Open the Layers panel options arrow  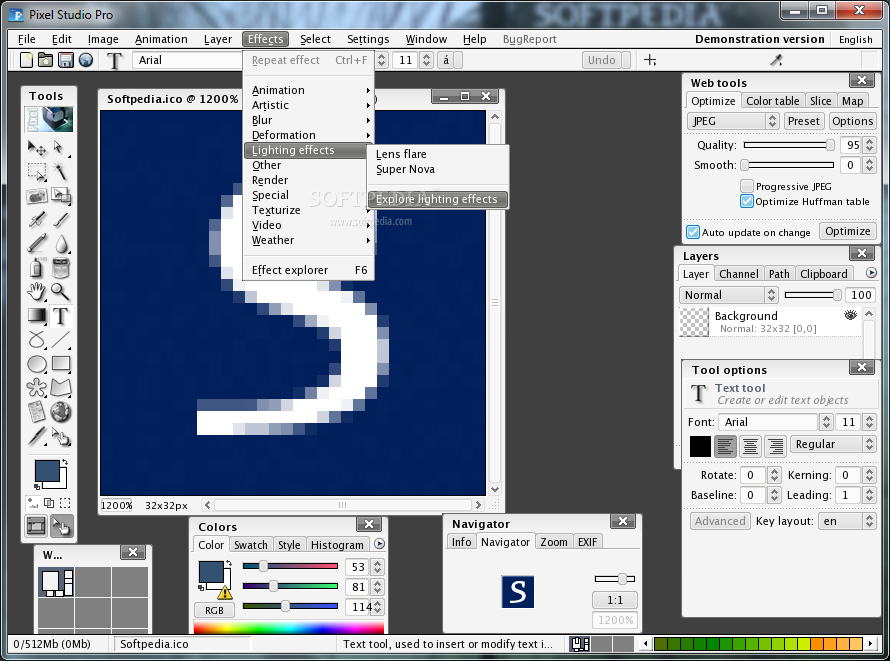tap(871, 273)
